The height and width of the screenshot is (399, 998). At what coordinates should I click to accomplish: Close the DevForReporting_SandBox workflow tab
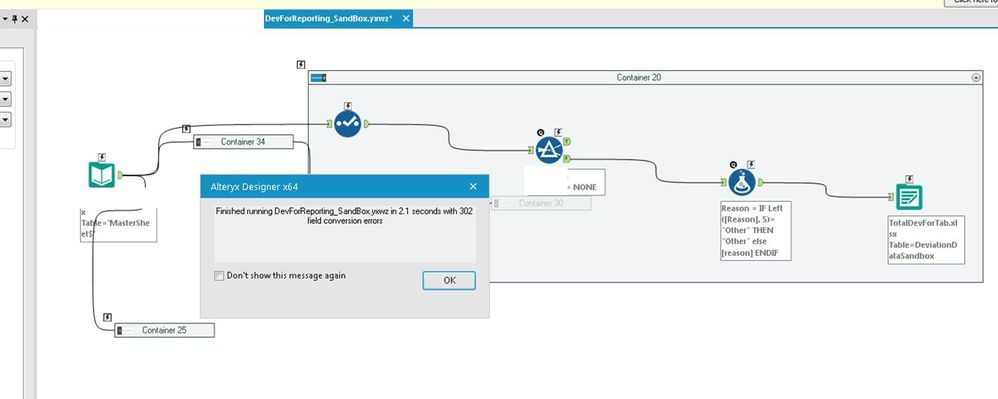pyautogui.click(x=405, y=18)
